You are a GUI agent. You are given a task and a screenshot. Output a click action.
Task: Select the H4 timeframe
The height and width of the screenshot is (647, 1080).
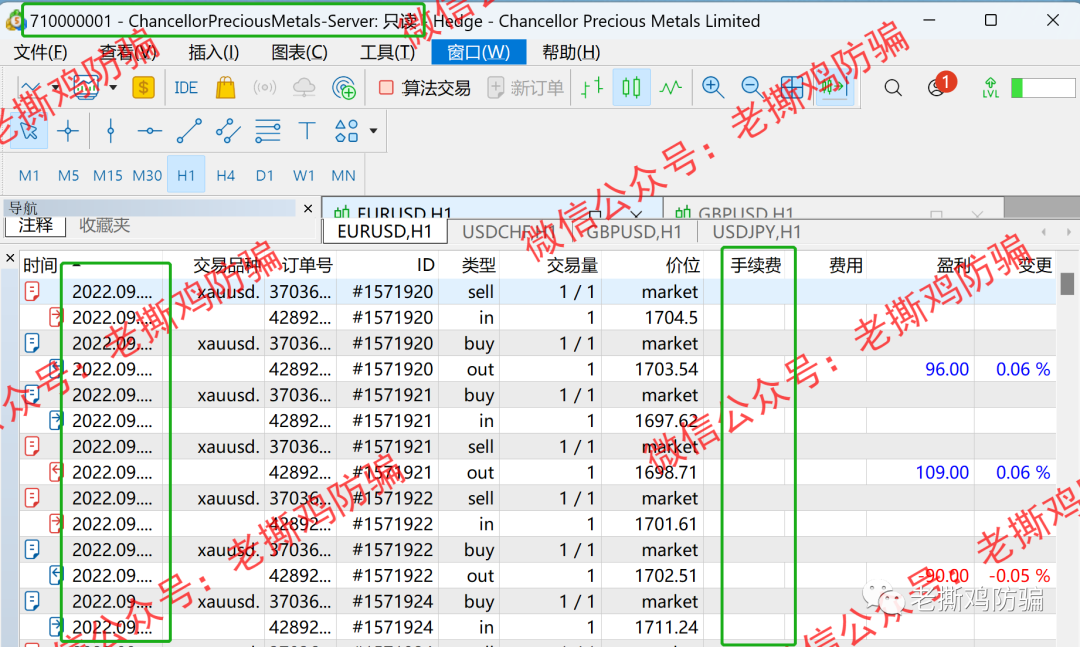[225, 175]
